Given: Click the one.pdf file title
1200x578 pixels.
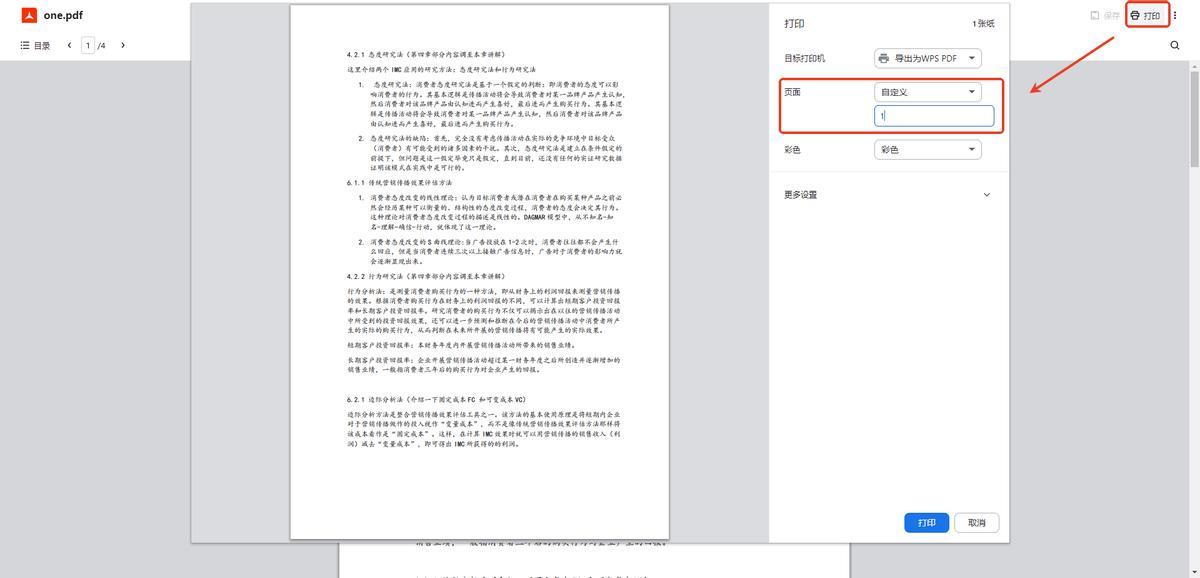Looking at the screenshot, I should (x=61, y=15).
